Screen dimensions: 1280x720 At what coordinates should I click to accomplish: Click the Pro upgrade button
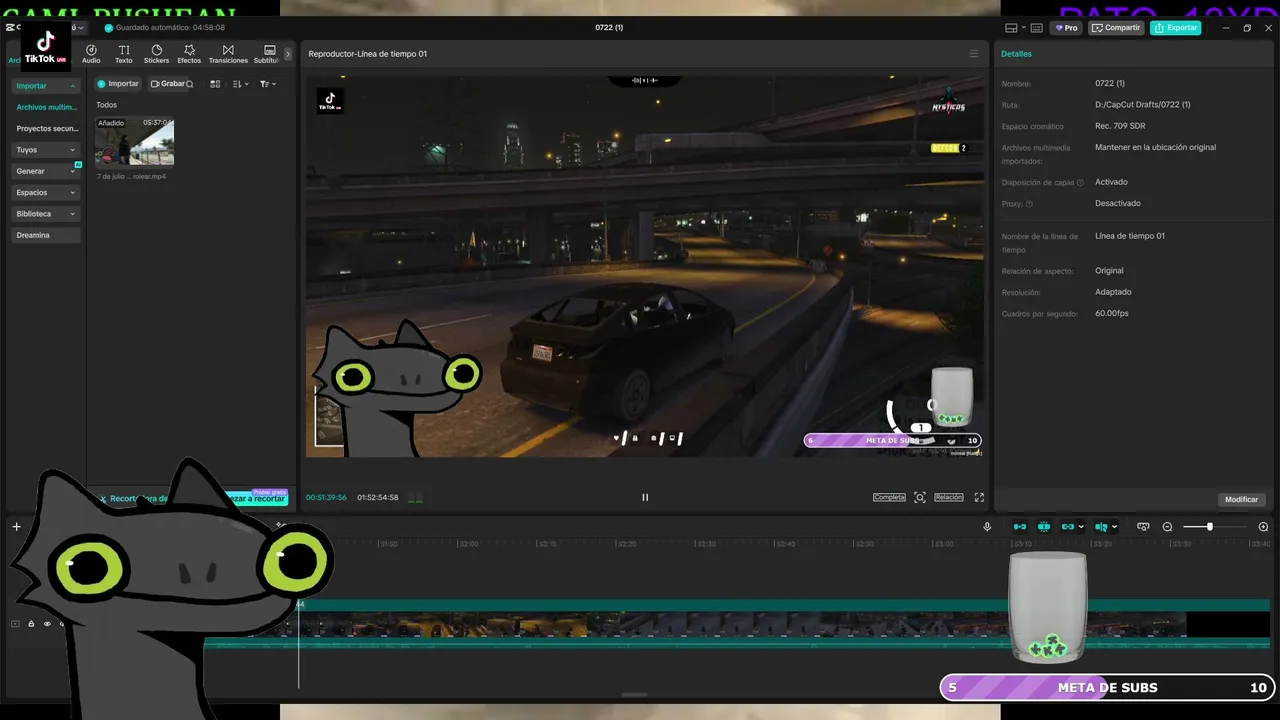(1066, 28)
